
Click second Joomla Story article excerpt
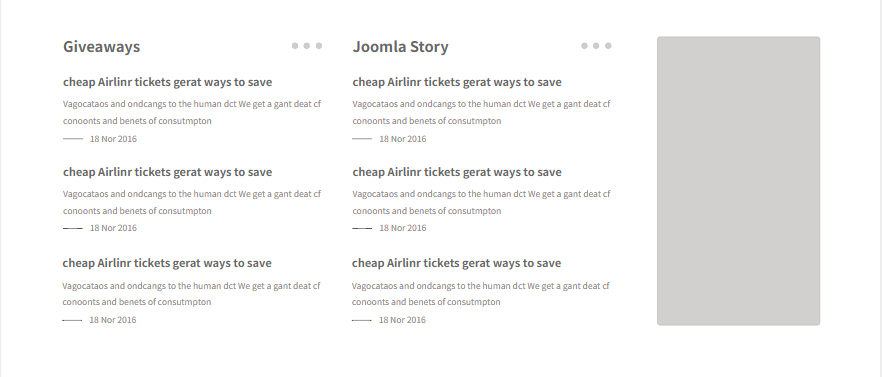click(x=482, y=202)
